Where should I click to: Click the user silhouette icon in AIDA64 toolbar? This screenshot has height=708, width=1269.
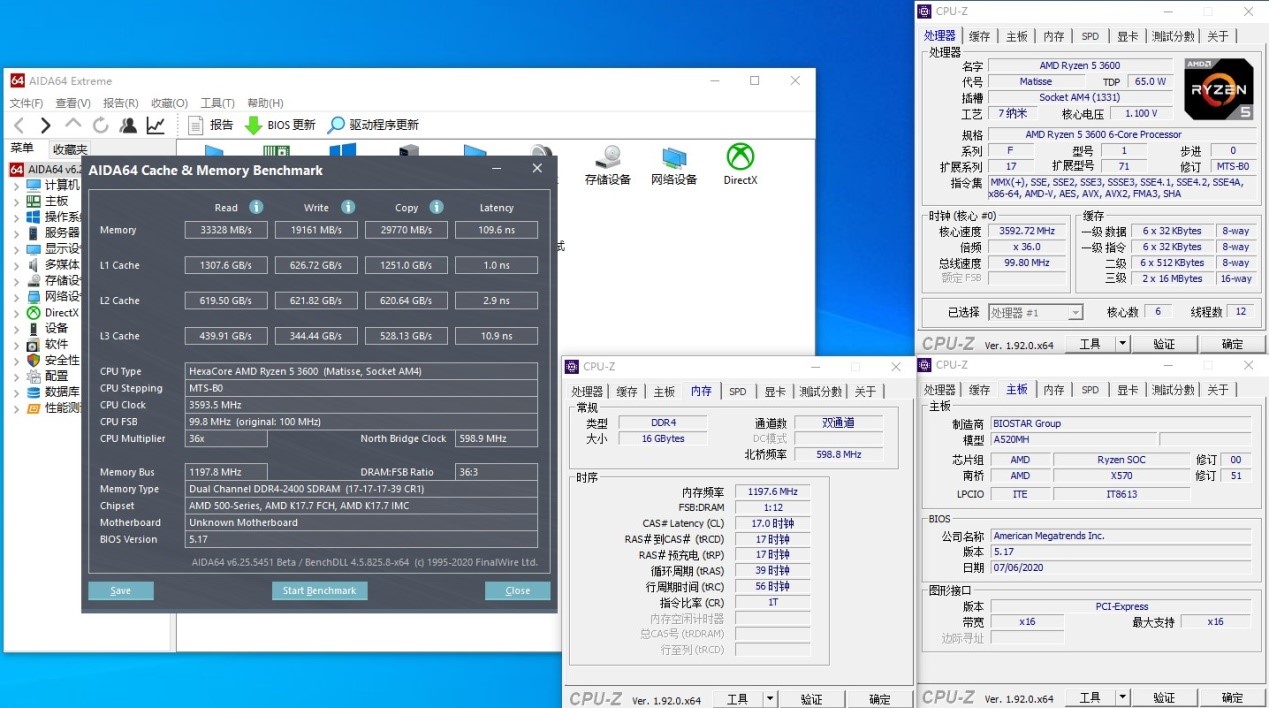coord(128,125)
